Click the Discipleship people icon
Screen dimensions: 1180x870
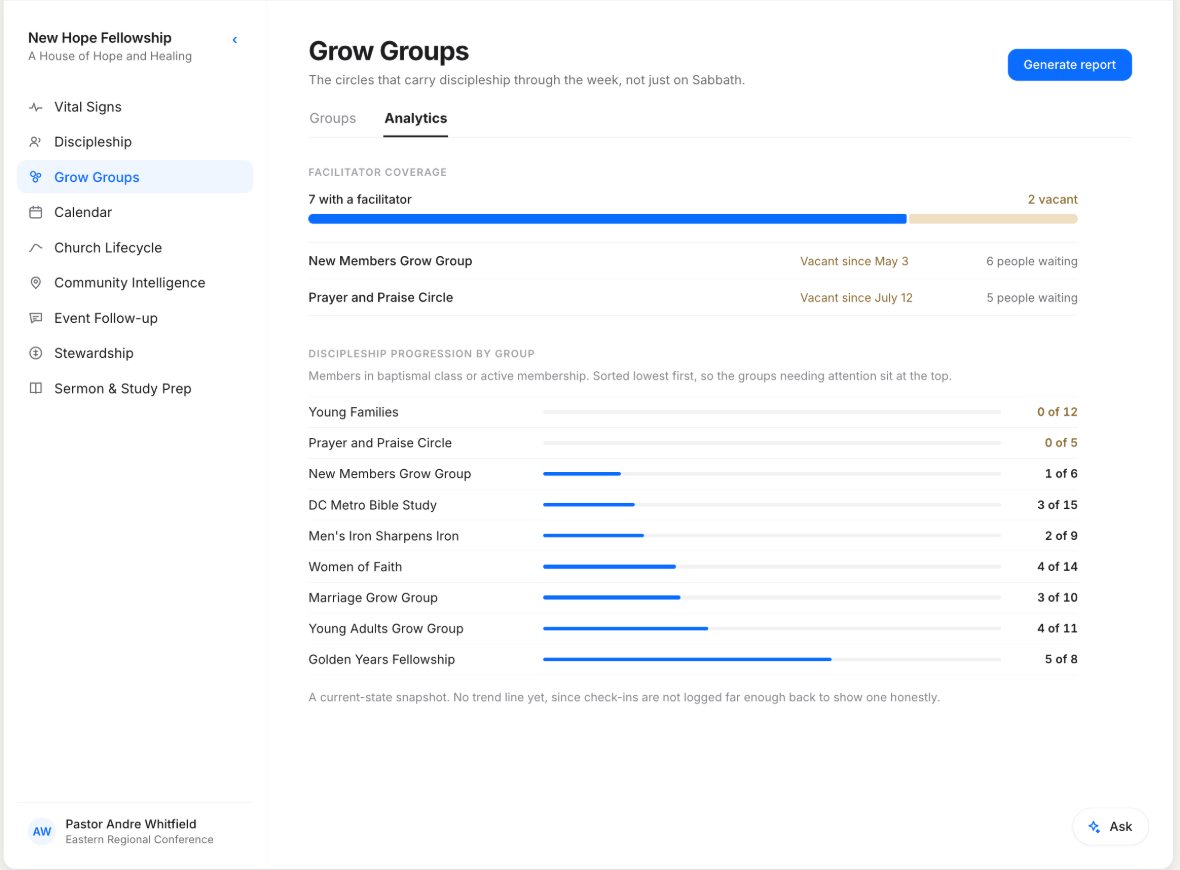[x=35, y=142]
